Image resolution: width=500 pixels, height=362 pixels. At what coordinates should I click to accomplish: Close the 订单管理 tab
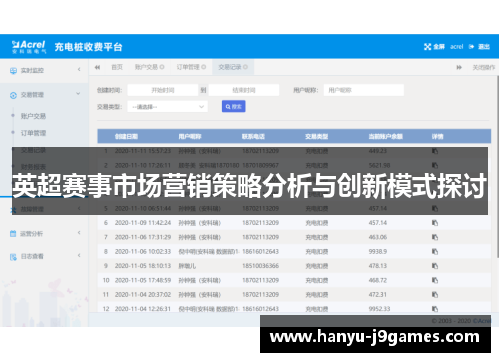pos(204,67)
